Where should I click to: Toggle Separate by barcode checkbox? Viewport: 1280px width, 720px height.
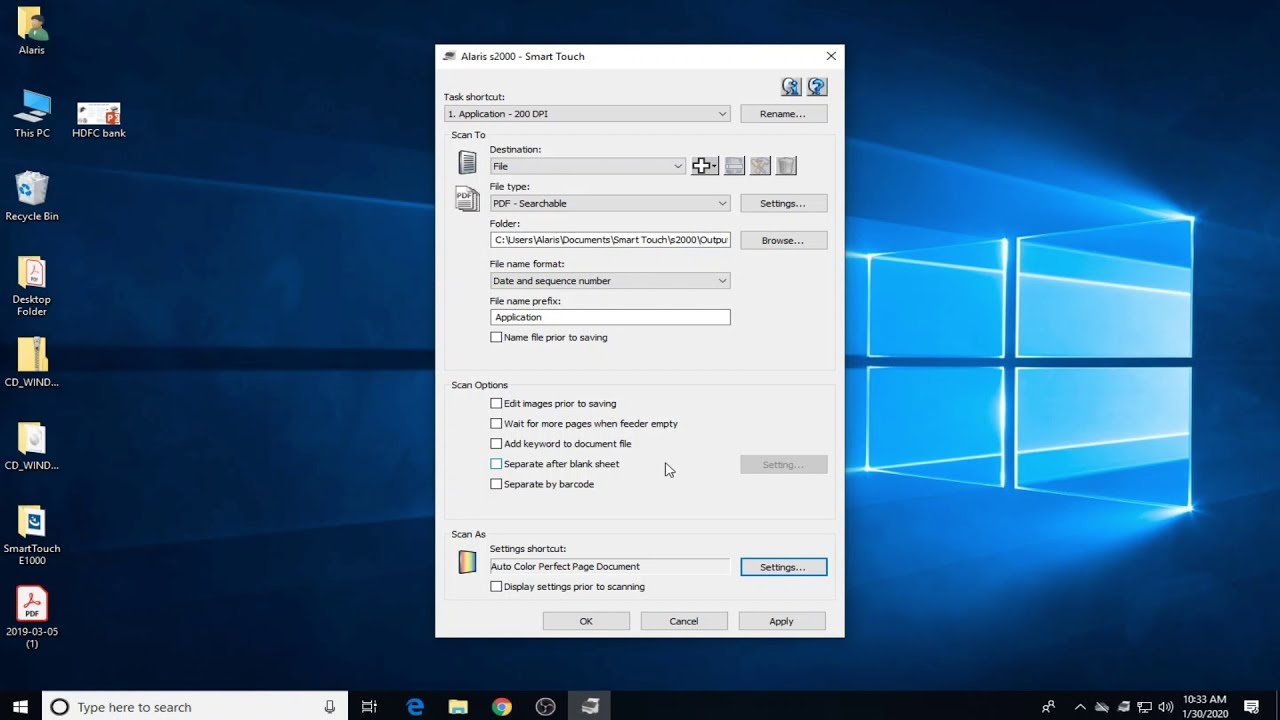coord(496,484)
